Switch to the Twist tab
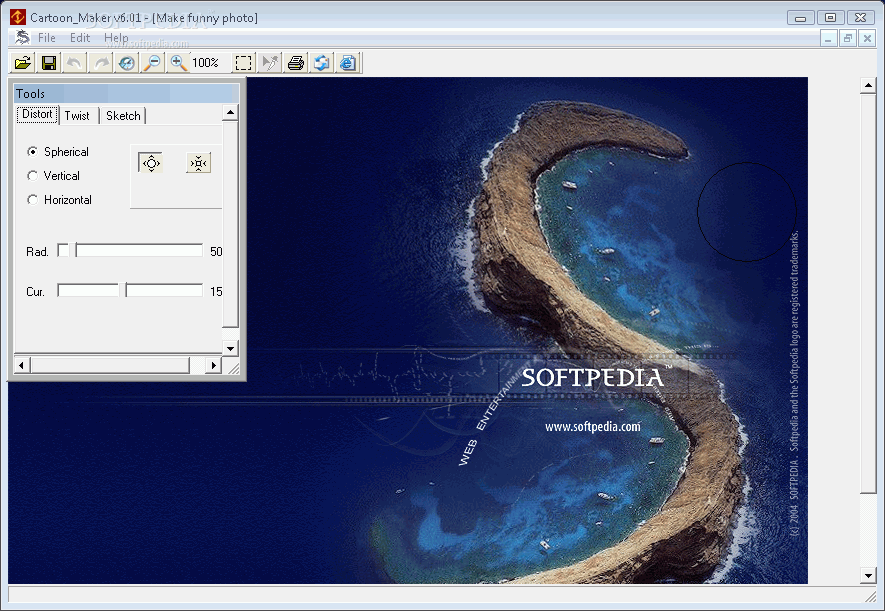The image size is (885, 611). 77,116
